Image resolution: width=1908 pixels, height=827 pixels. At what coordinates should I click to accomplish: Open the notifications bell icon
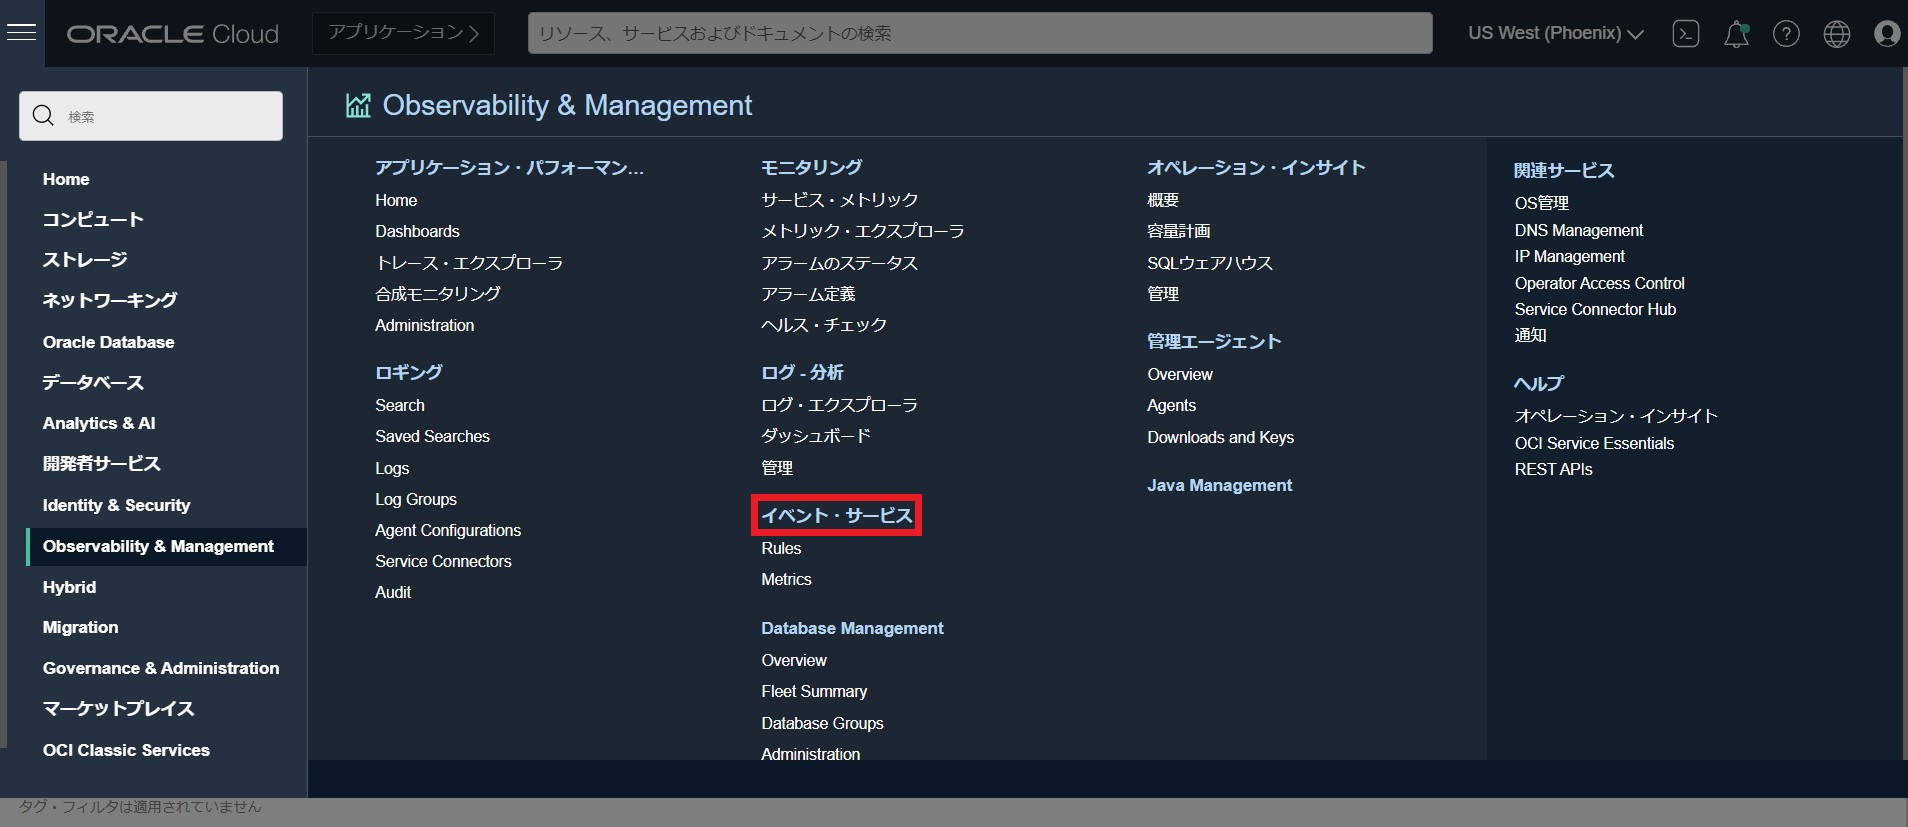[x=1736, y=34]
